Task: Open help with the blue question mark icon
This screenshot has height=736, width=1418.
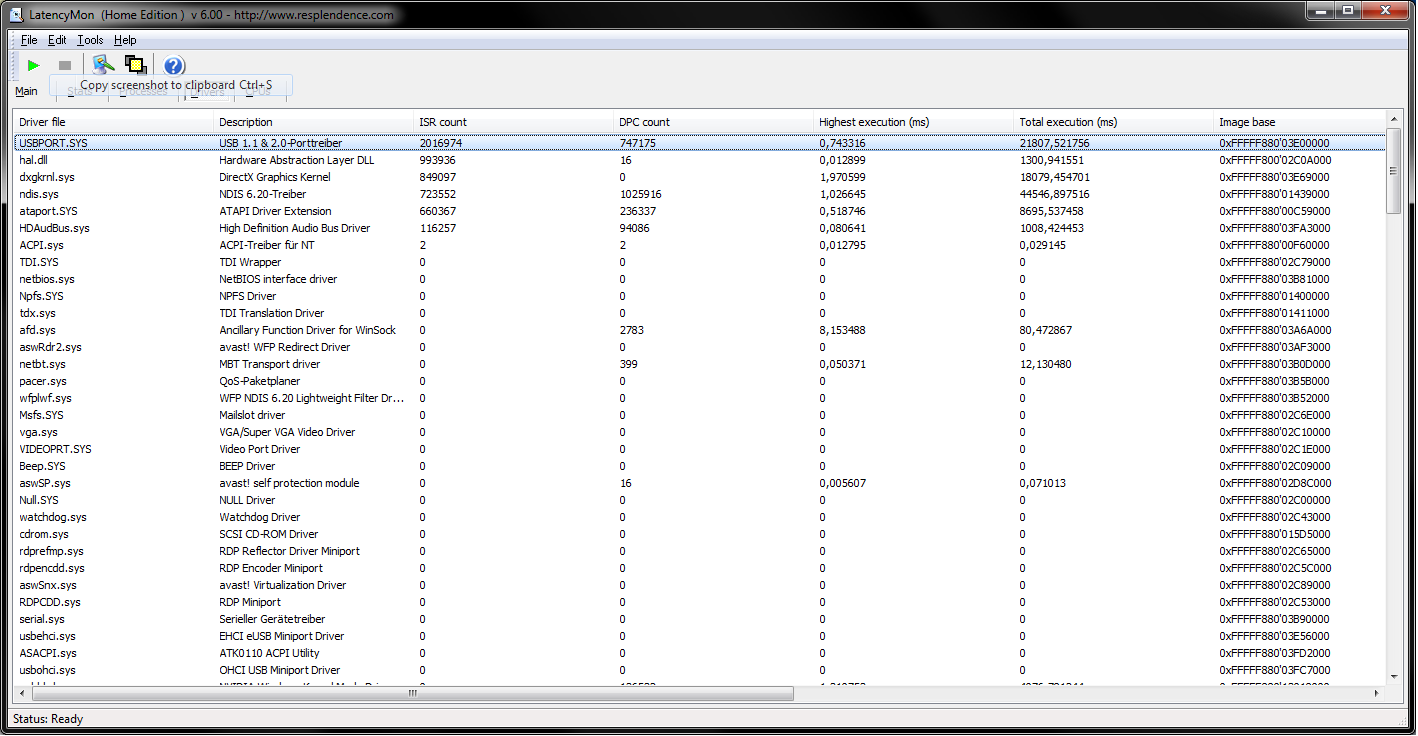Action: pyautogui.click(x=174, y=65)
